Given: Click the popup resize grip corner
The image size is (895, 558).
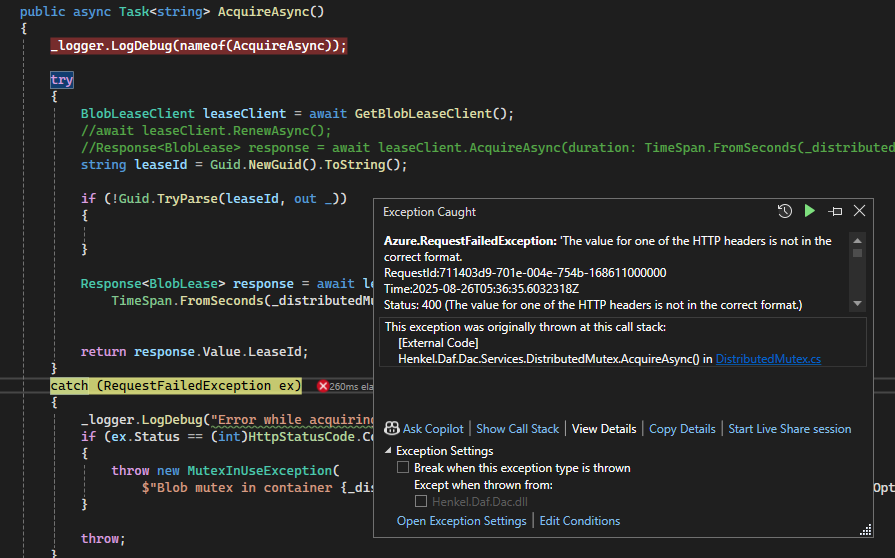Looking at the screenshot, I should click(866, 530).
